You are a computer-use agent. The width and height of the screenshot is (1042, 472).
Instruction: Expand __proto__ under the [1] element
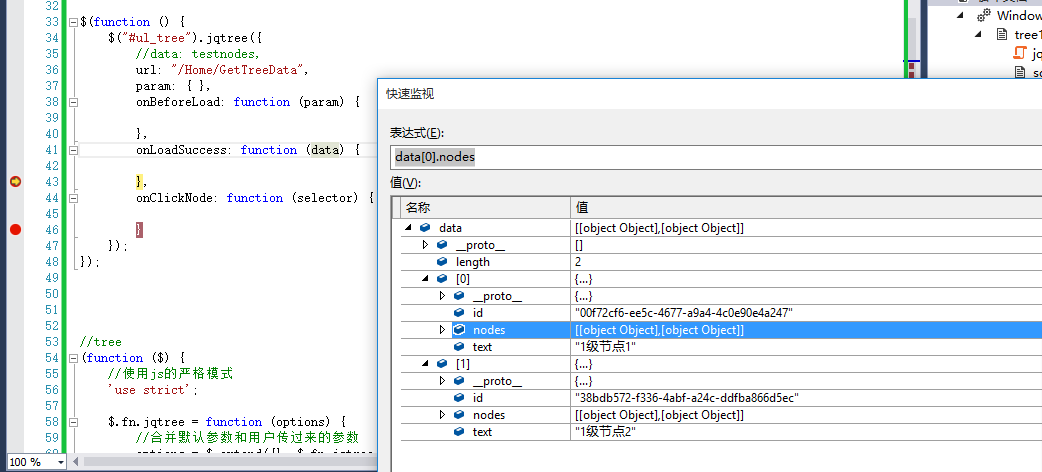tap(443, 381)
